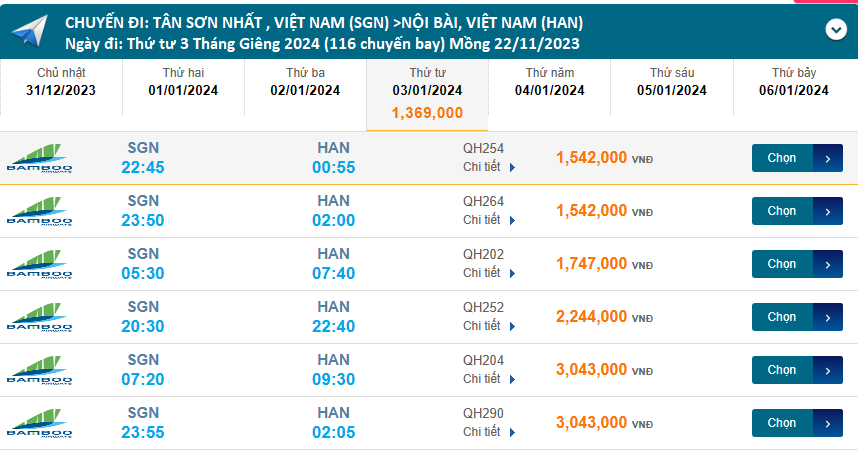The image size is (858, 454).
Task: Open the Thứ sáu 05/01/2024 date tab
Action: tap(672, 82)
